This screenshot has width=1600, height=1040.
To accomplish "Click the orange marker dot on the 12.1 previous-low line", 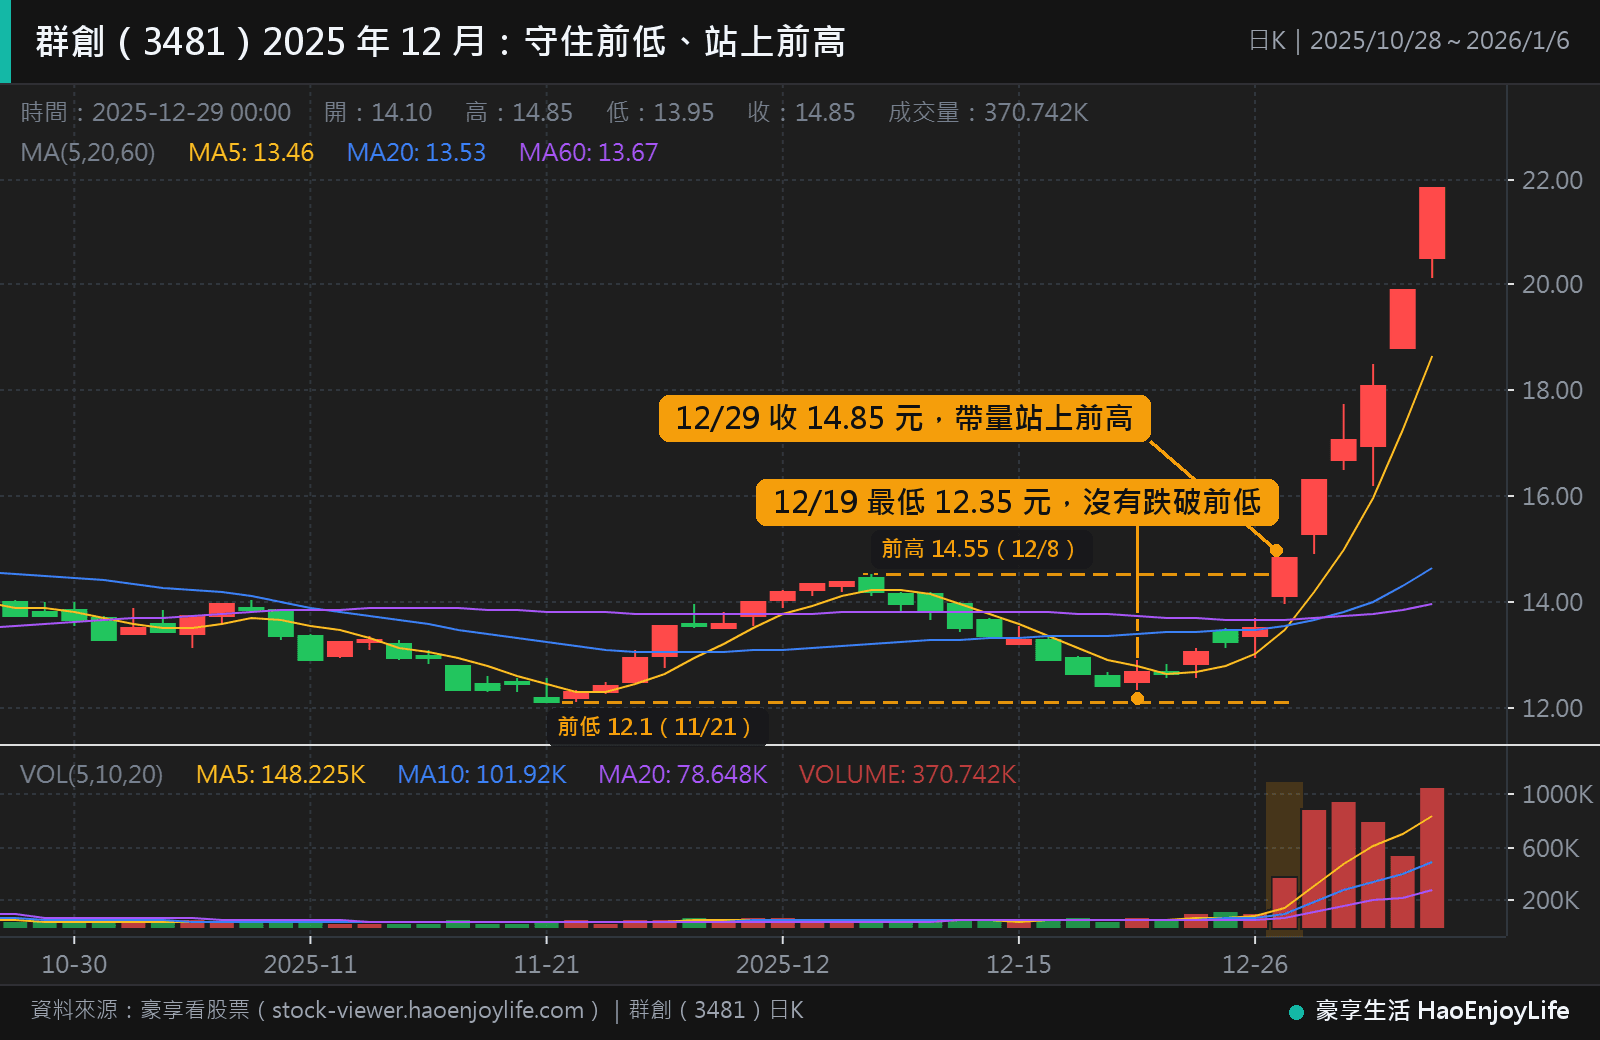I will pos(1137,698).
